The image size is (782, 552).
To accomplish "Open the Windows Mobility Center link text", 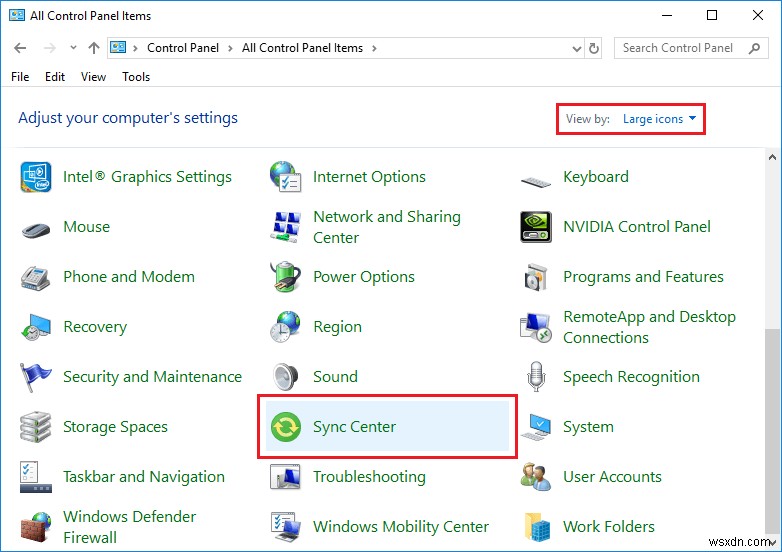I will point(401,527).
